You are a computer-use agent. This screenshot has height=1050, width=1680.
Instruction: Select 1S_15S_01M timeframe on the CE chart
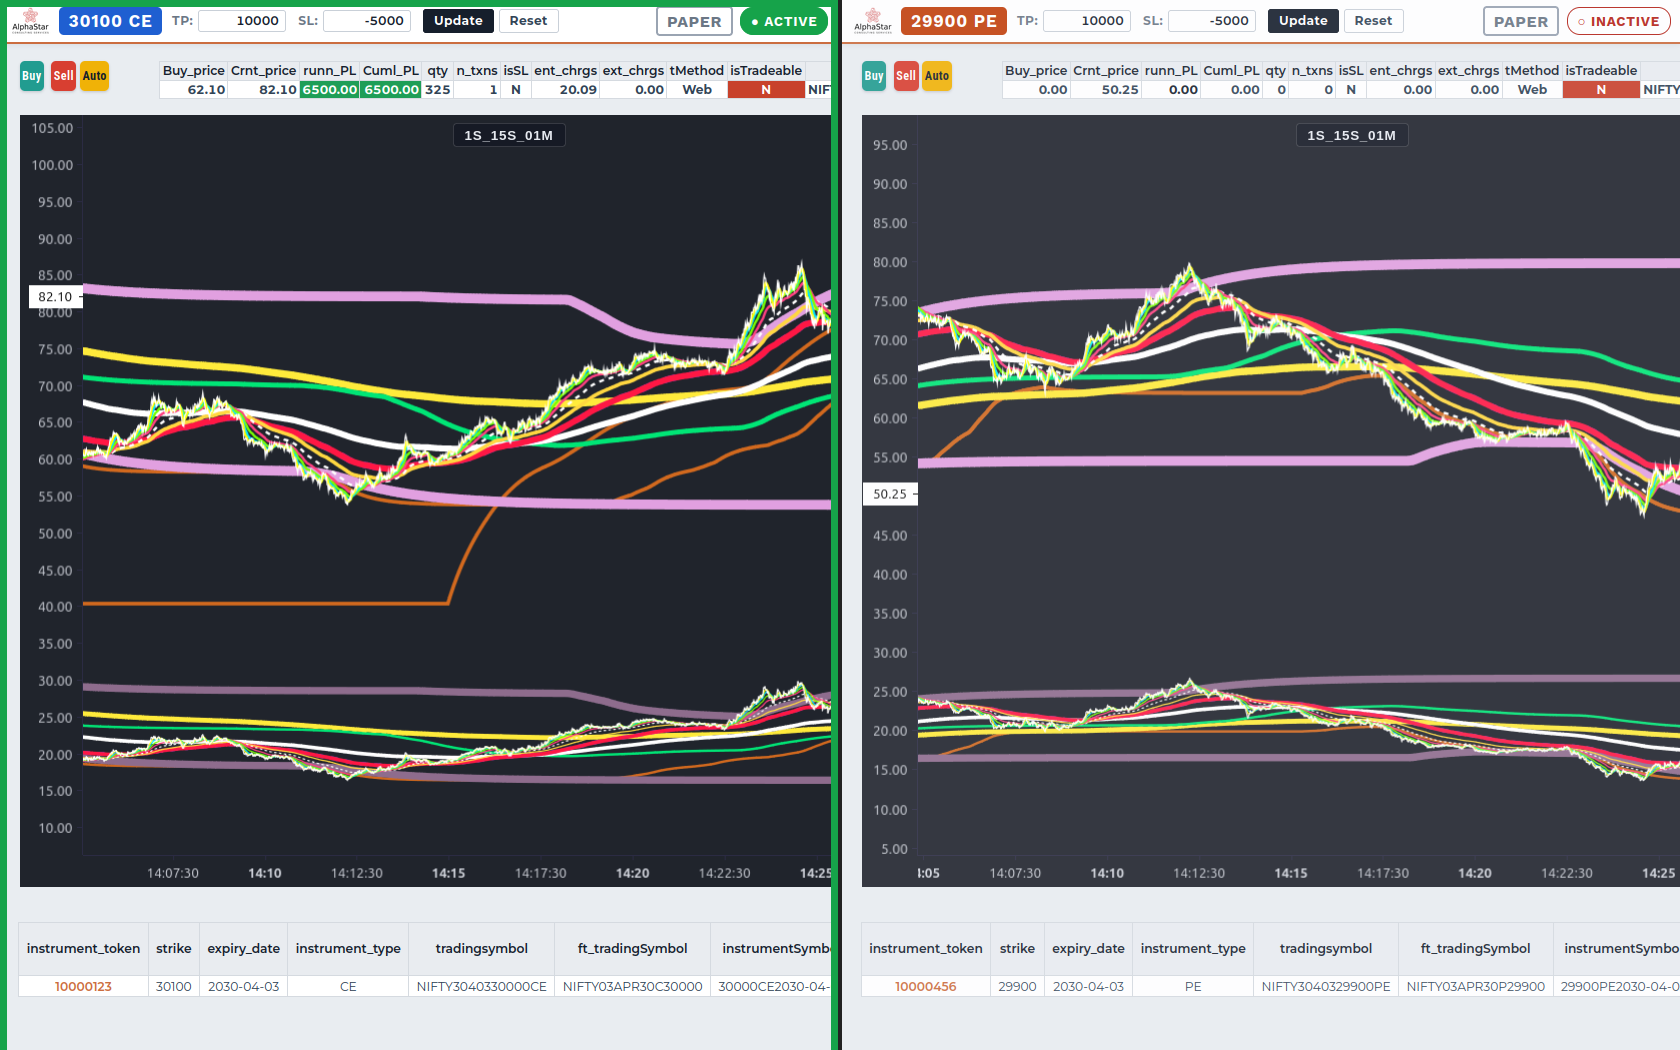pos(508,135)
